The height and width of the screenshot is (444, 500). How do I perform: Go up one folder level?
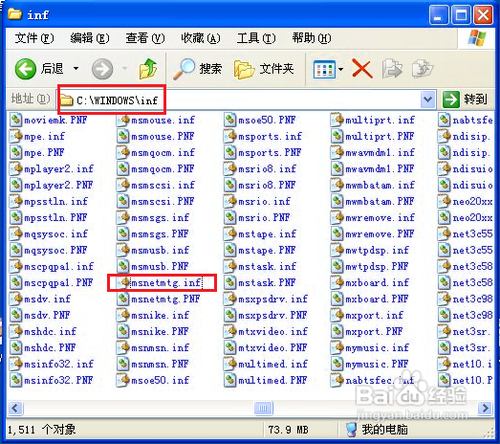(148, 69)
